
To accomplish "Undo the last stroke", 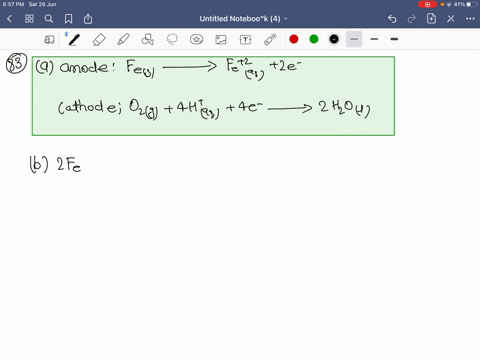I will click(x=392, y=19).
